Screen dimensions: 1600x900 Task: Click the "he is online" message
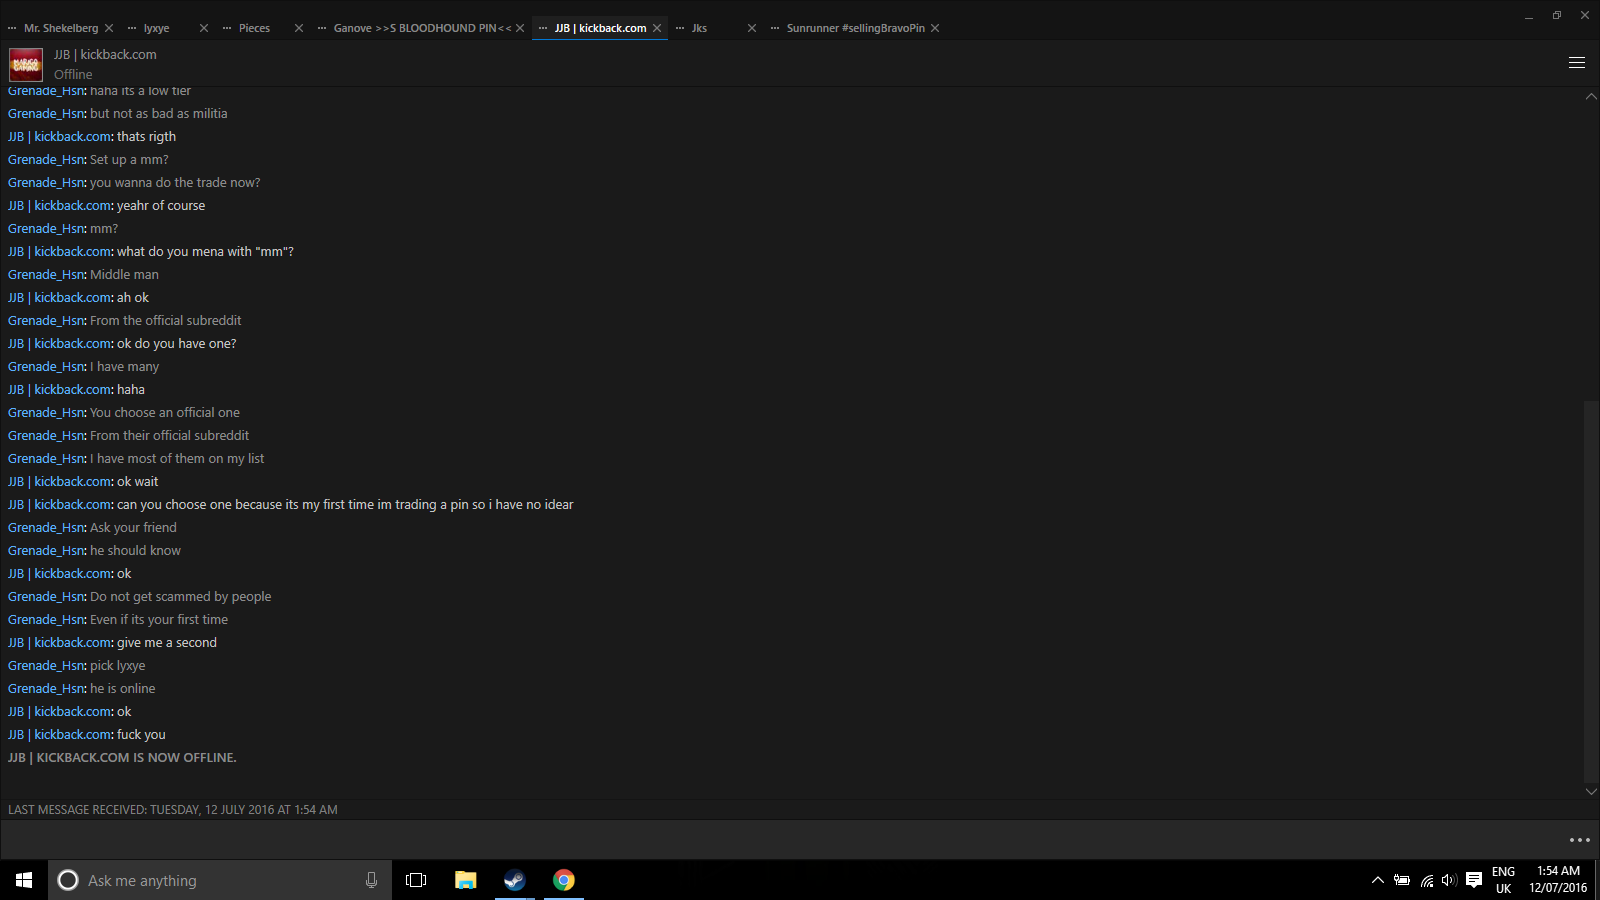[x=122, y=689]
